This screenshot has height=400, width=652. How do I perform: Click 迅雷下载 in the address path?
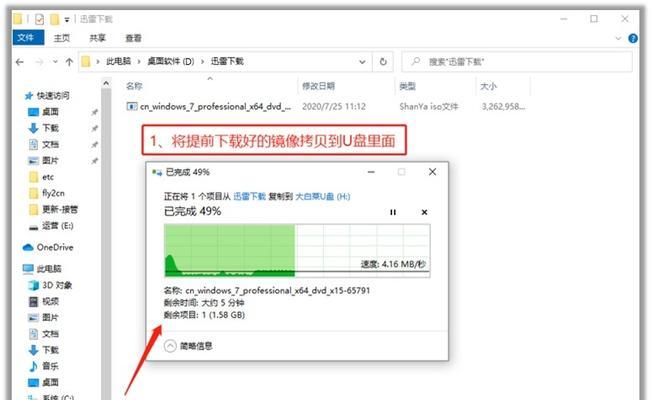(x=227, y=62)
